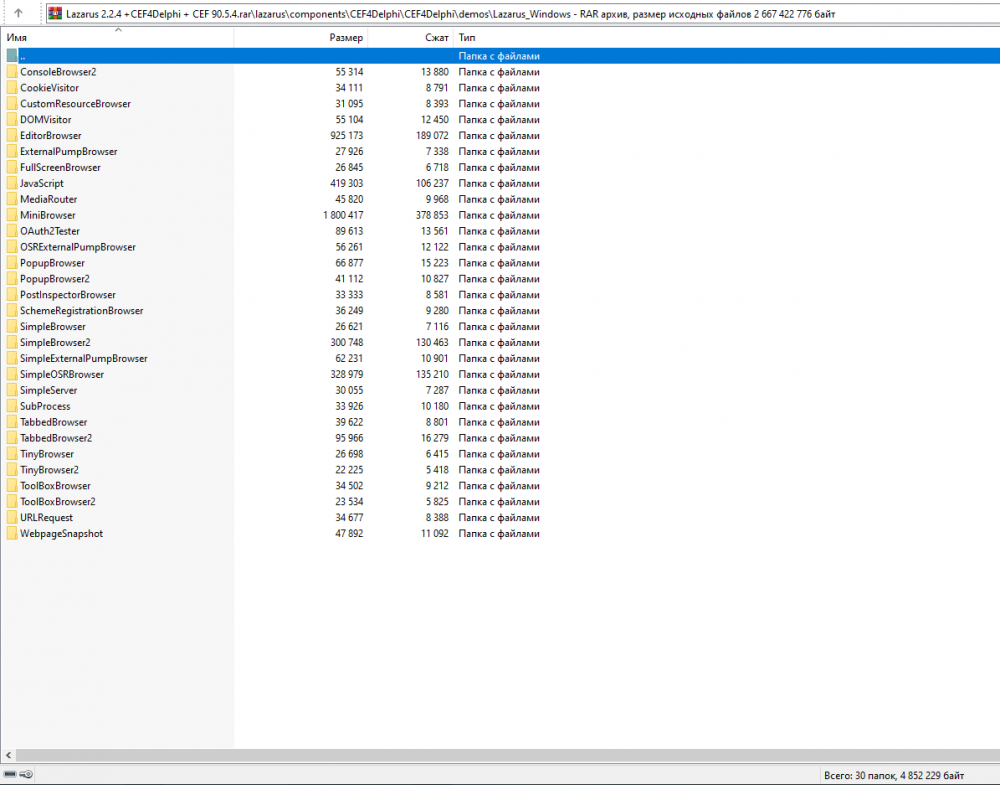Click the PopupBrowser2 folder icon
The image size is (1000, 785).
[x=12, y=279]
